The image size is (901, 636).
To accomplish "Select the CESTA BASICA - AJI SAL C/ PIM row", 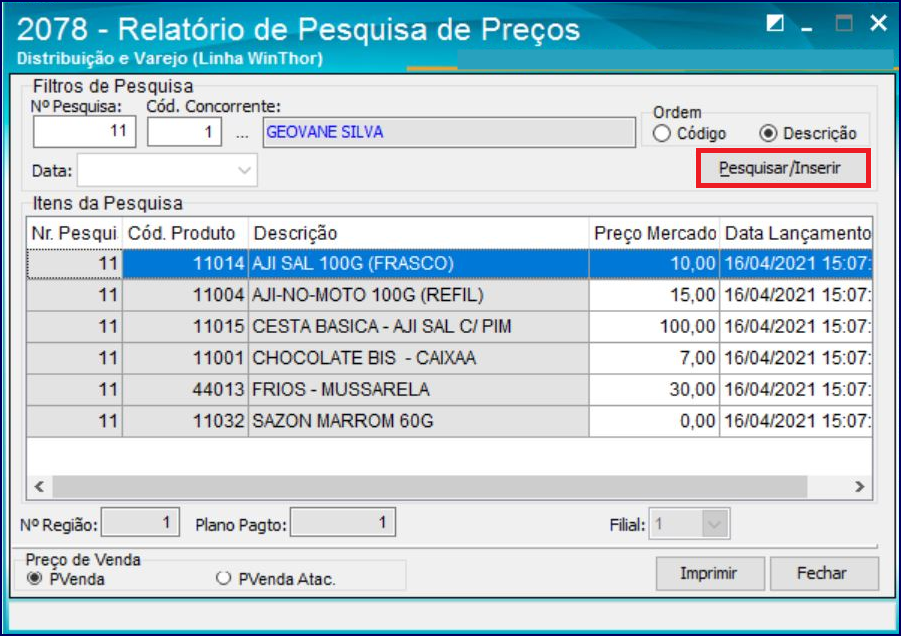I will (x=449, y=327).
